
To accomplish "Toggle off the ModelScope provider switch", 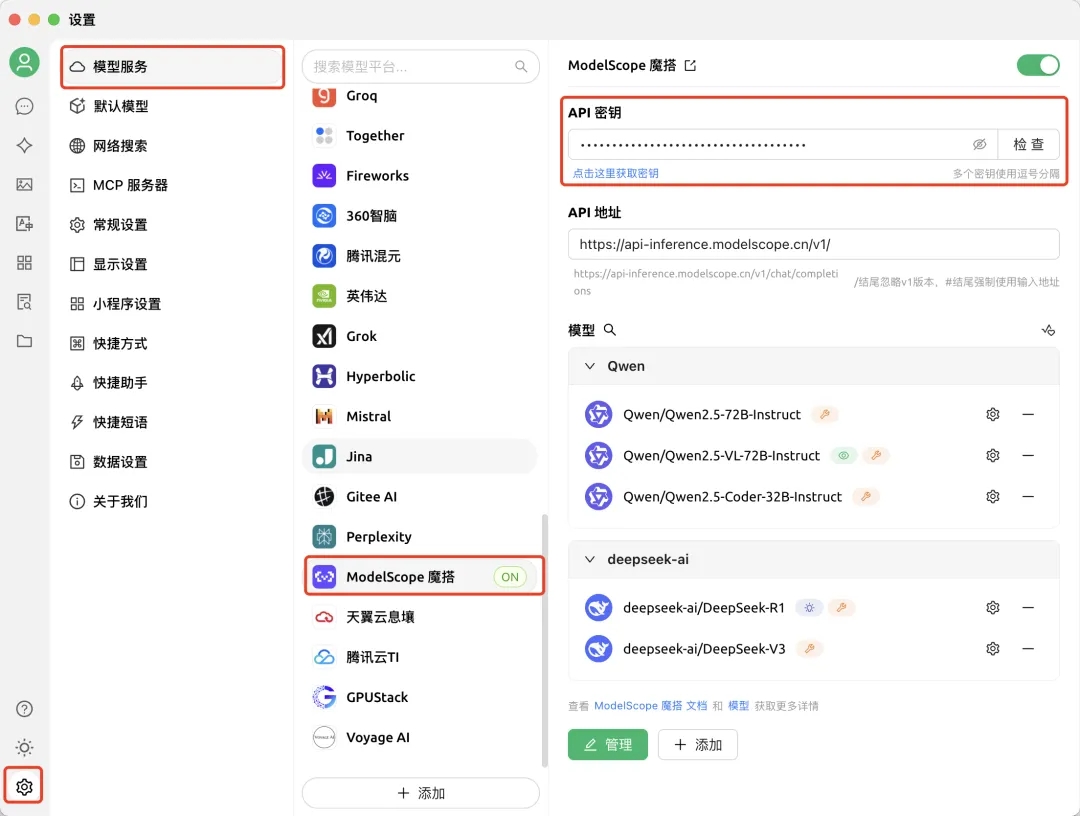I will coord(1038,65).
